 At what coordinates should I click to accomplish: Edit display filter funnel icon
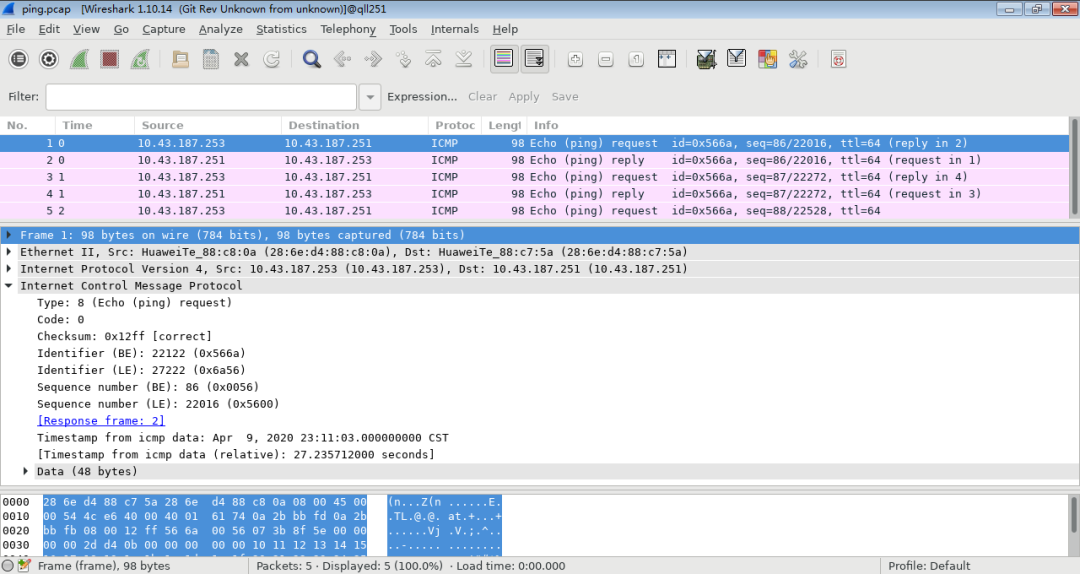(x=736, y=59)
